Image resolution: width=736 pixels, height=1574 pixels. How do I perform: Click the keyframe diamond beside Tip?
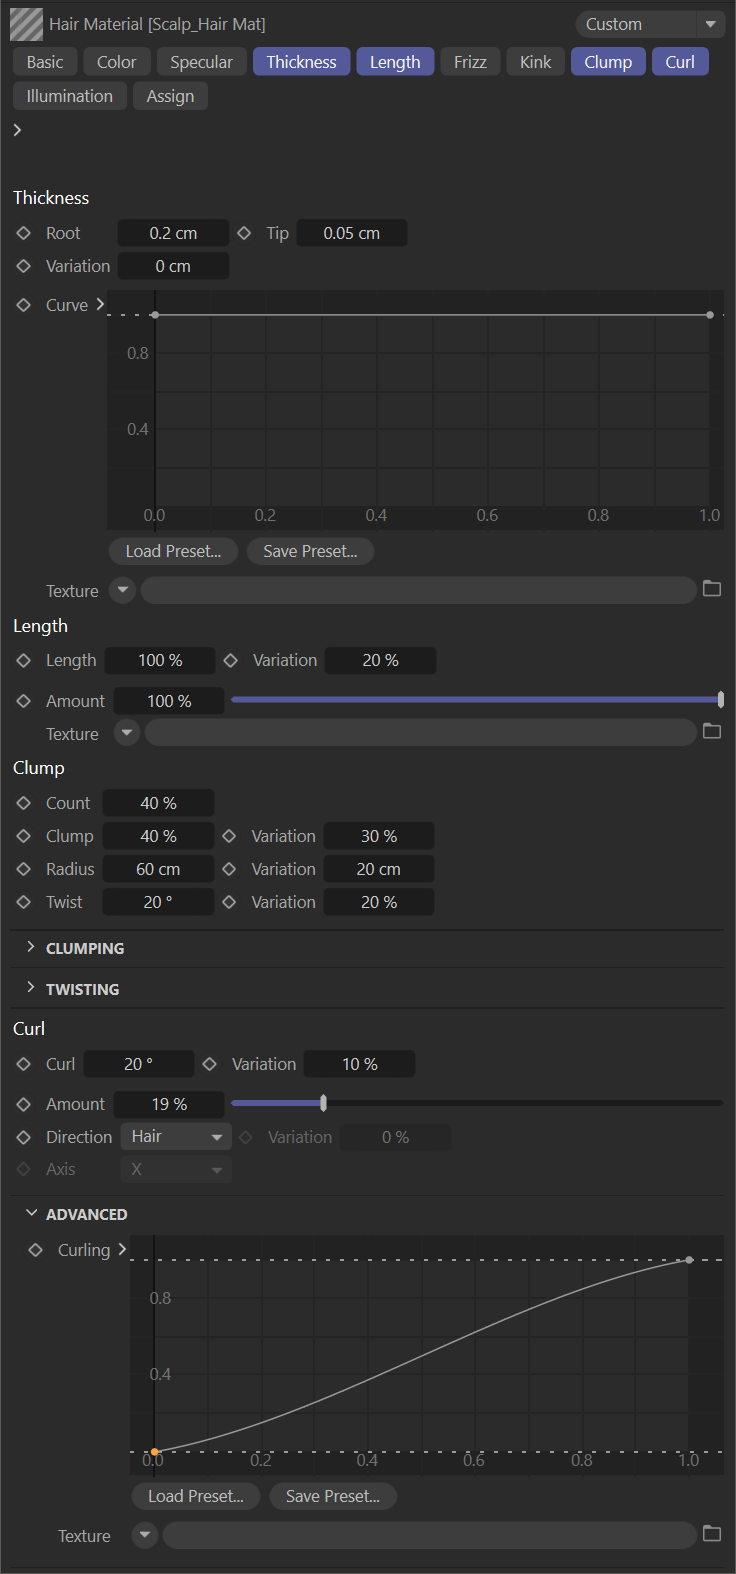click(244, 233)
